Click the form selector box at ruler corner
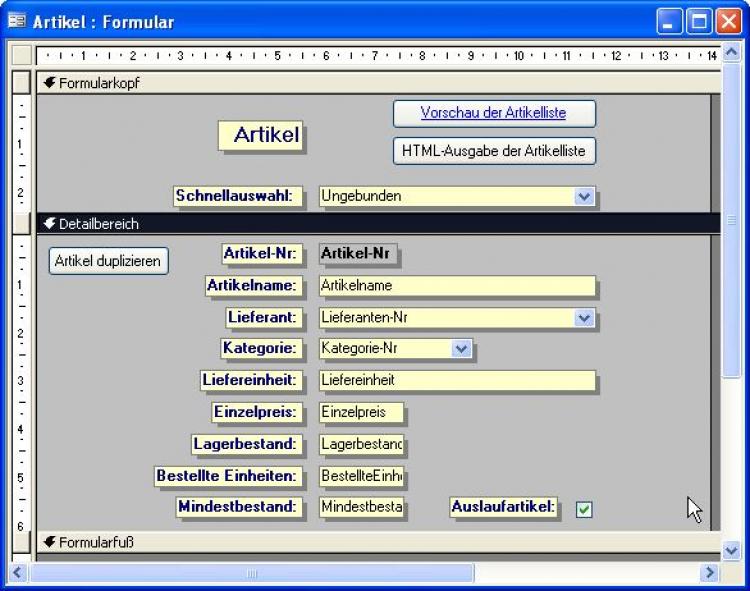 click(21, 56)
